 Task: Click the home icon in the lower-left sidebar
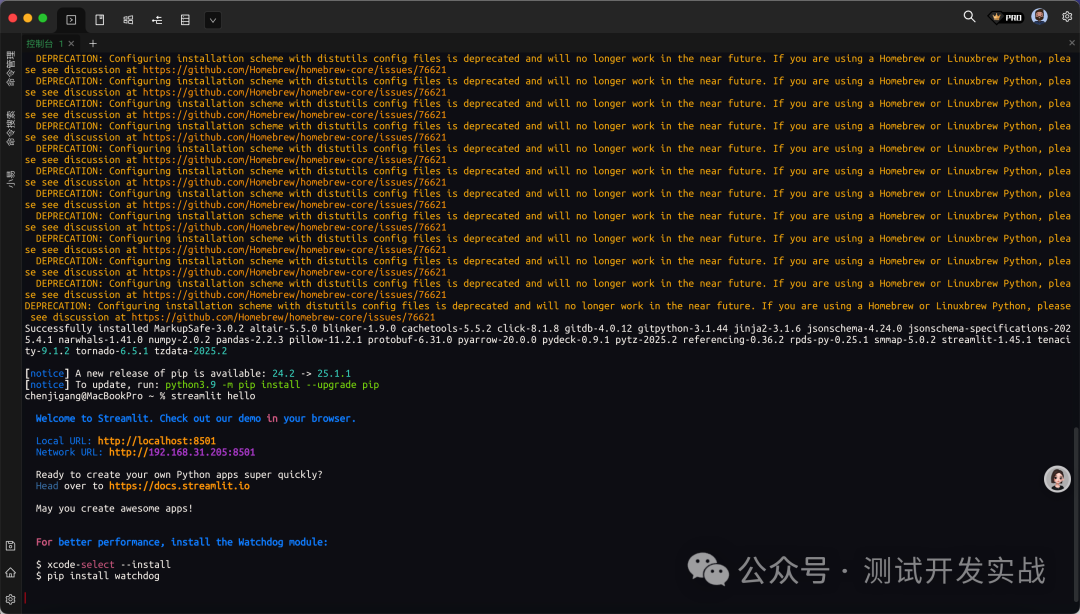pos(9,572)
